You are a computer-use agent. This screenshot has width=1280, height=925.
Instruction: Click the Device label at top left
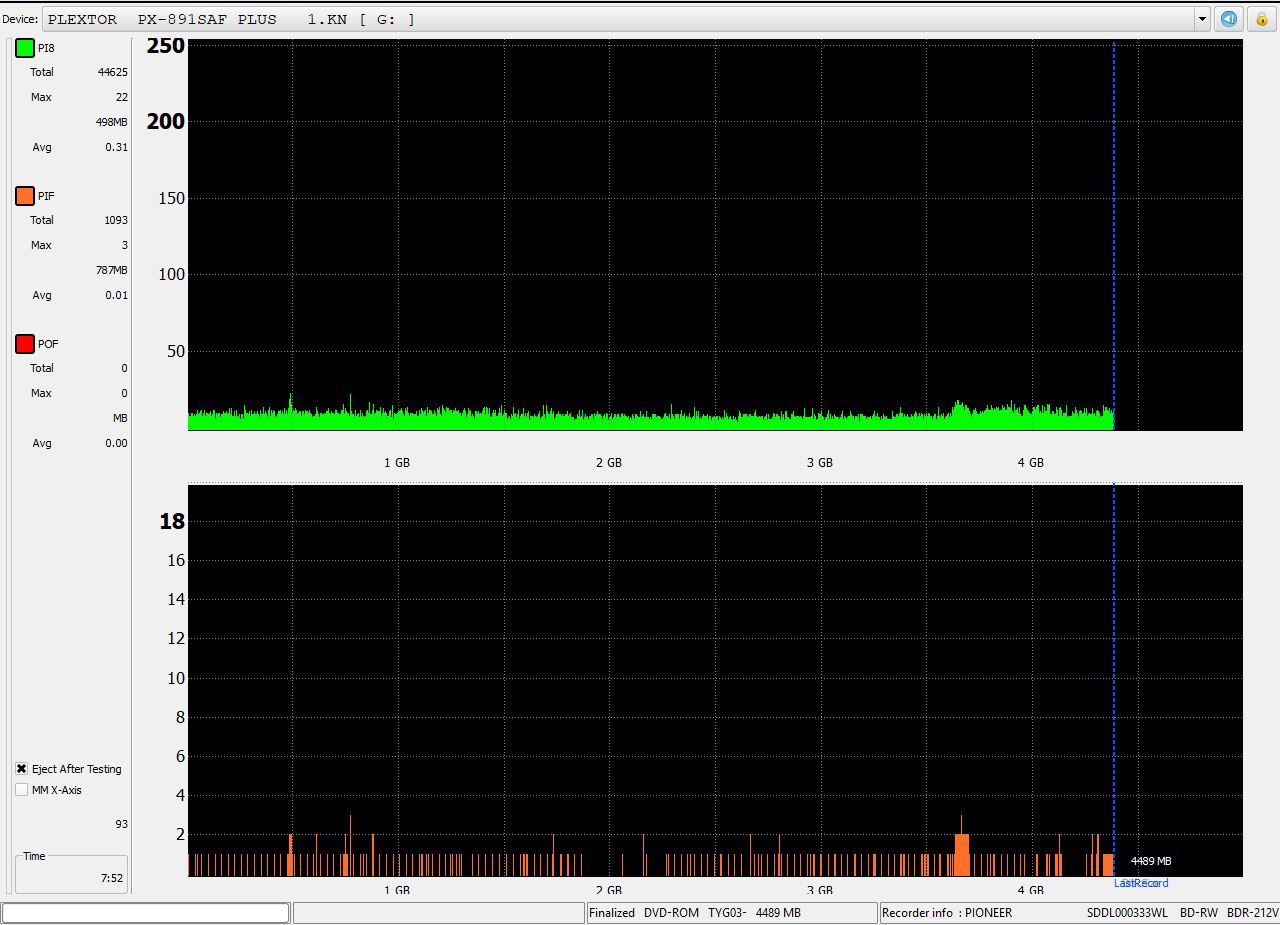(x=20, y=19)
